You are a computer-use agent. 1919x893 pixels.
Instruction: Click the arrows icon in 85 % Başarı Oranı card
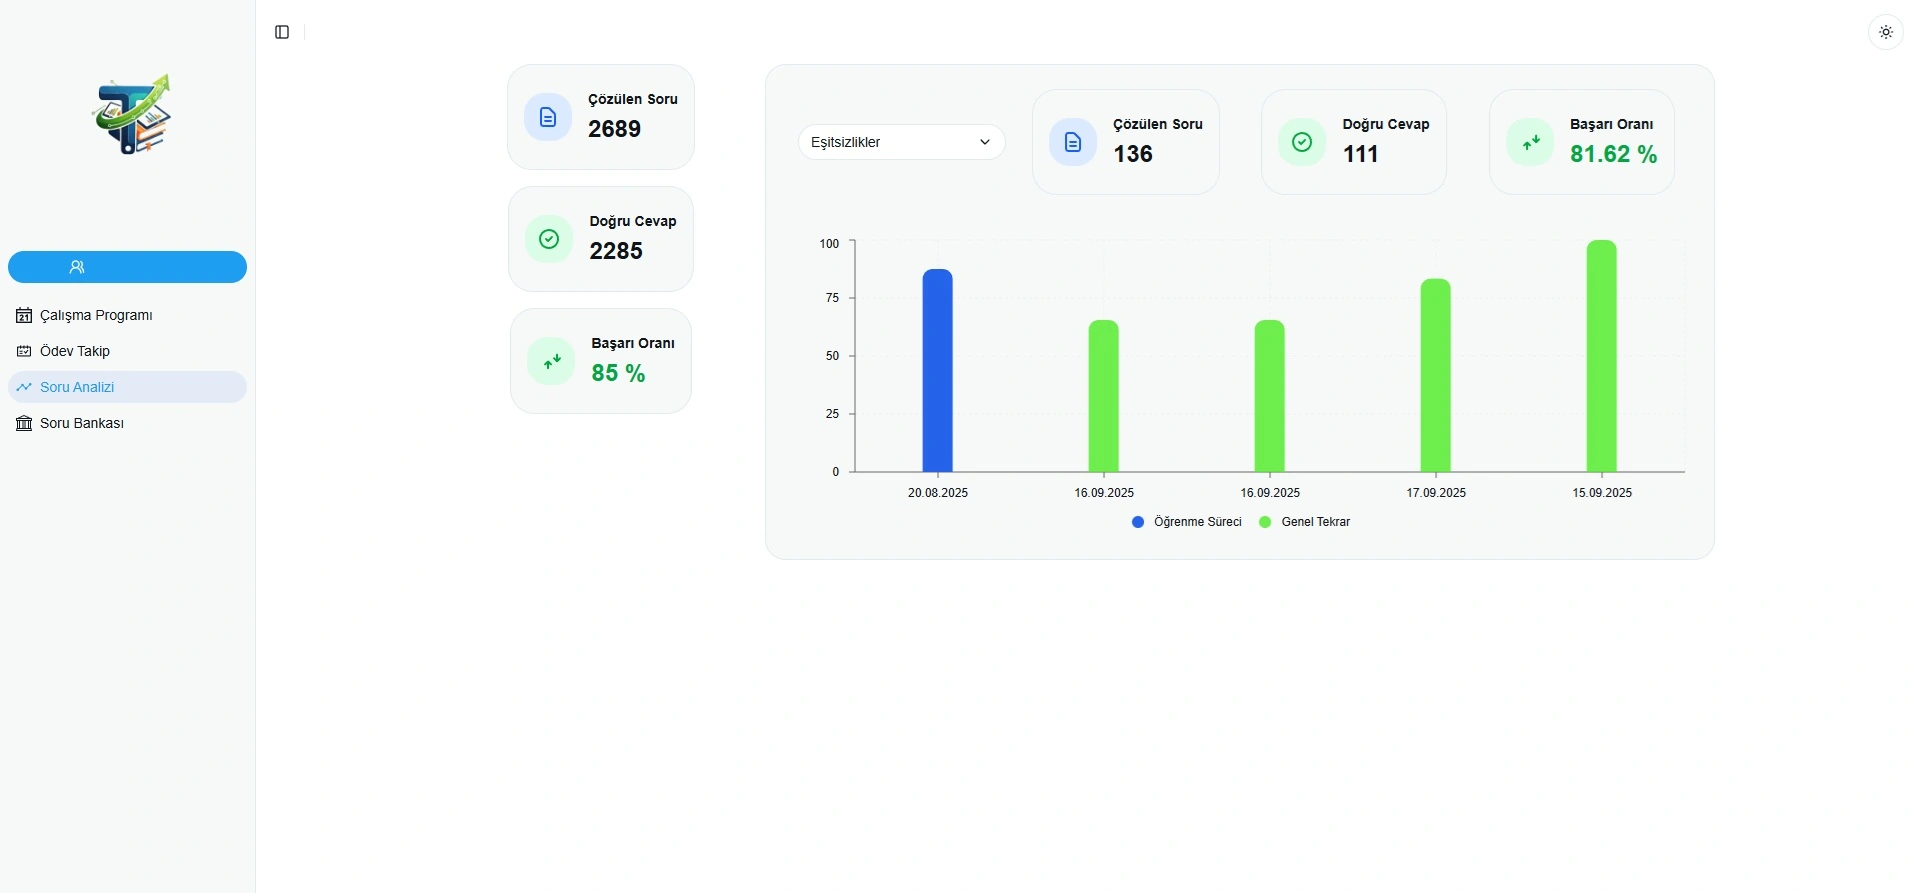click(551, 361)
